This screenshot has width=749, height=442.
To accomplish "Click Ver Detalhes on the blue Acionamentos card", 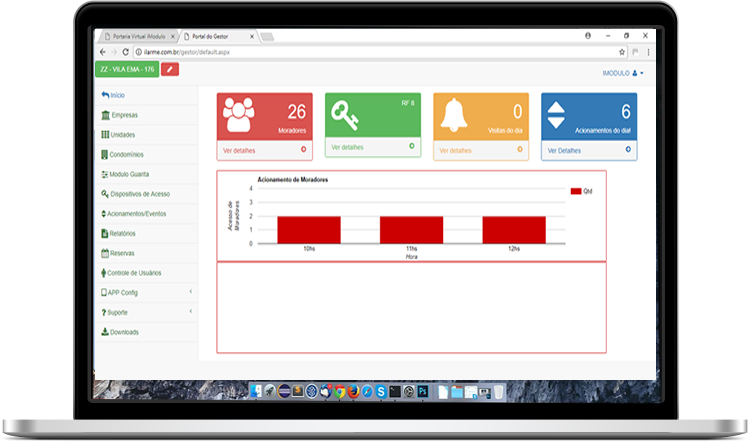I will [x=566, y=150].
